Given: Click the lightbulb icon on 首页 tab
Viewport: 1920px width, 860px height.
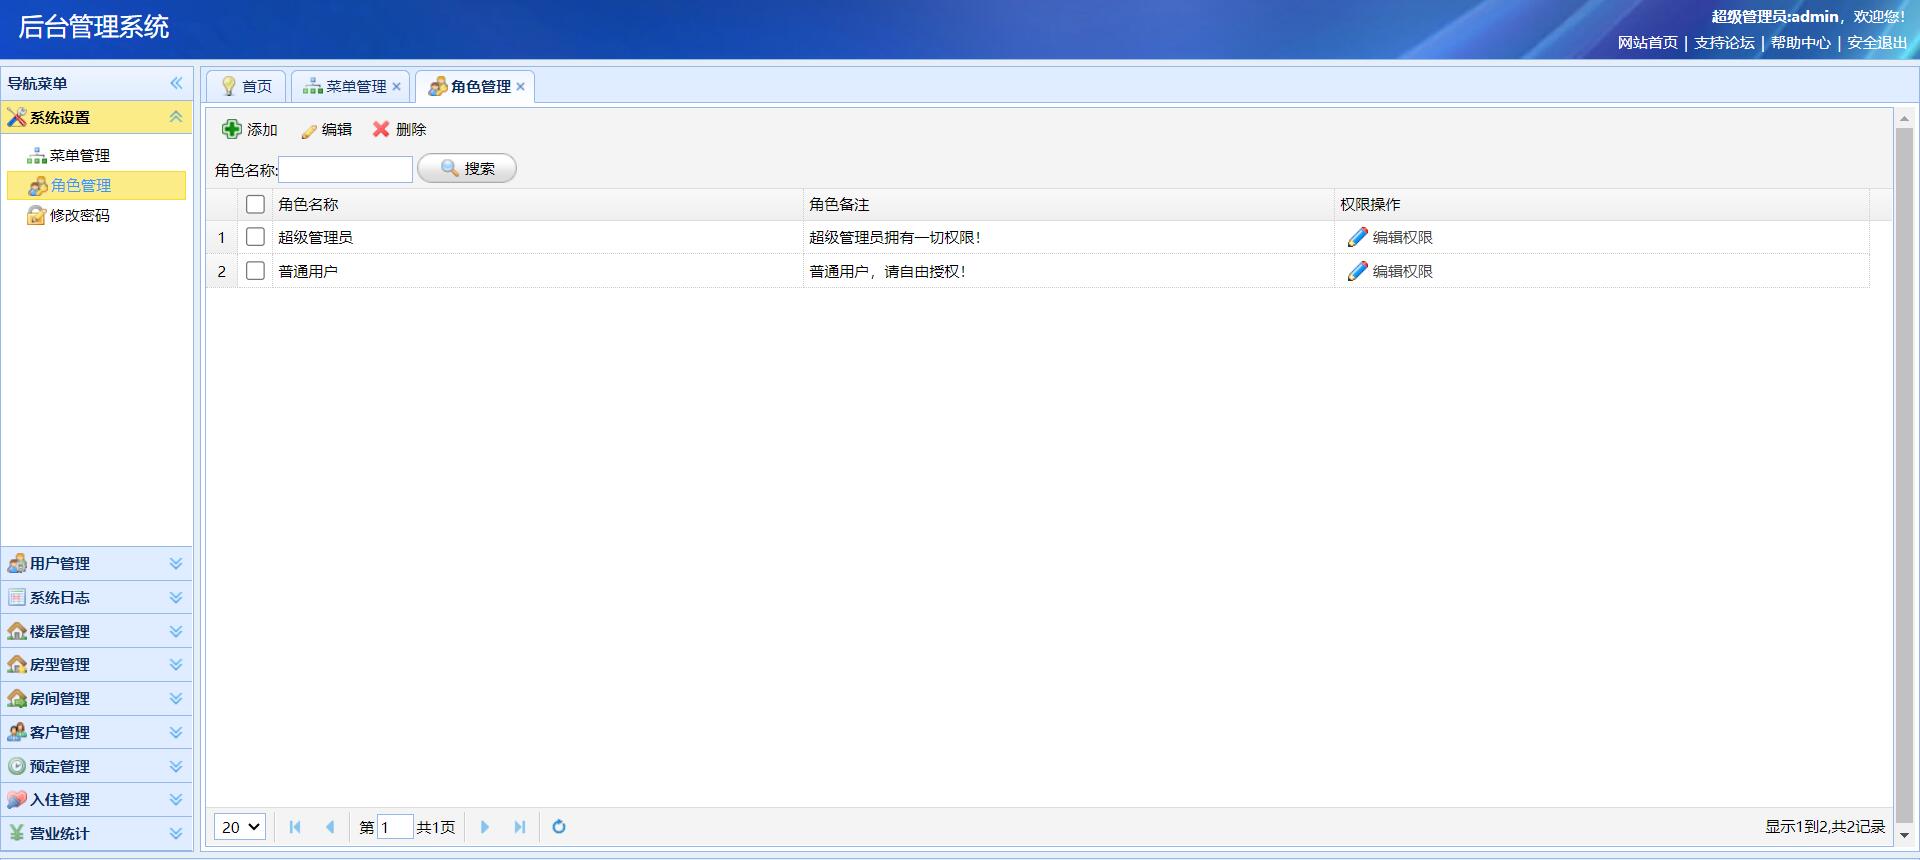Looking at the screenshot, I should (x=229, y=86).
